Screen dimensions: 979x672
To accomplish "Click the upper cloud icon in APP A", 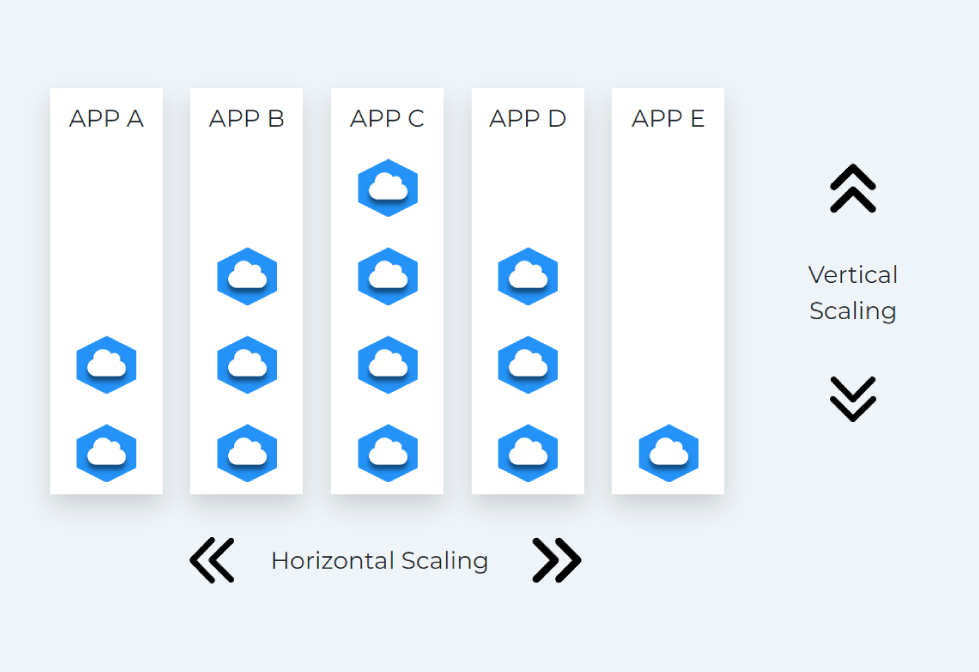I will coord(106,365).
